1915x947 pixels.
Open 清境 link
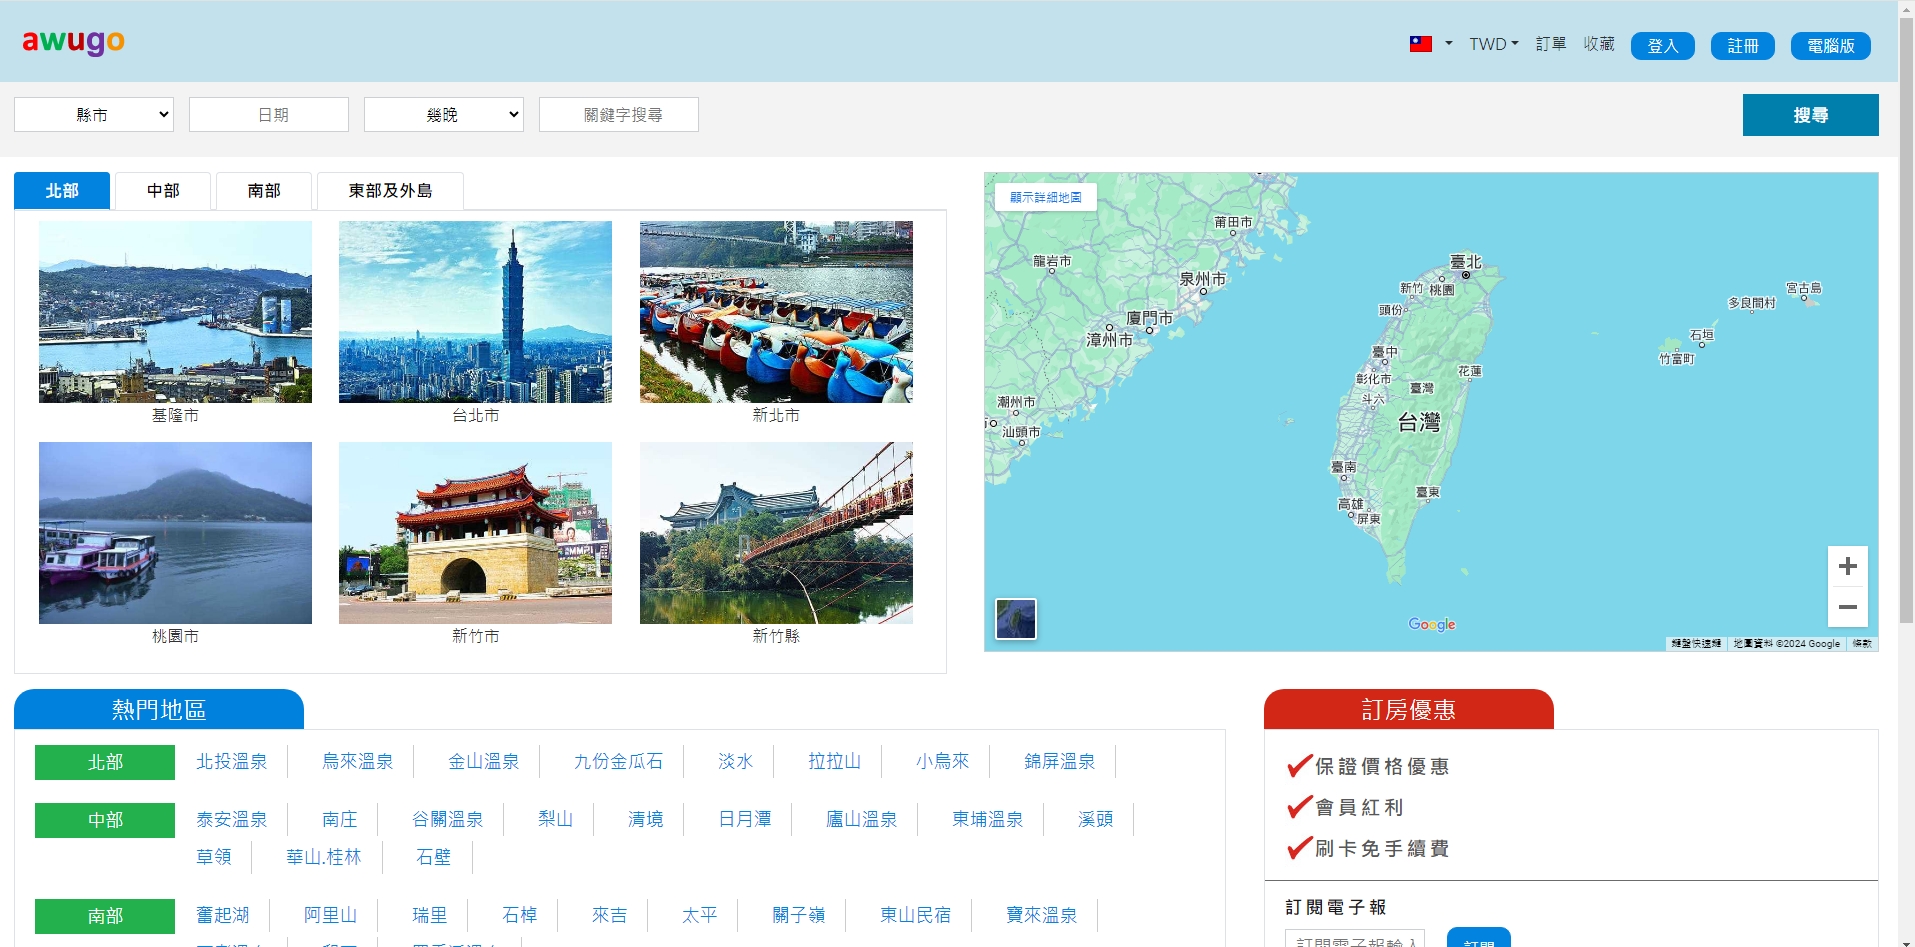[646, 820]
